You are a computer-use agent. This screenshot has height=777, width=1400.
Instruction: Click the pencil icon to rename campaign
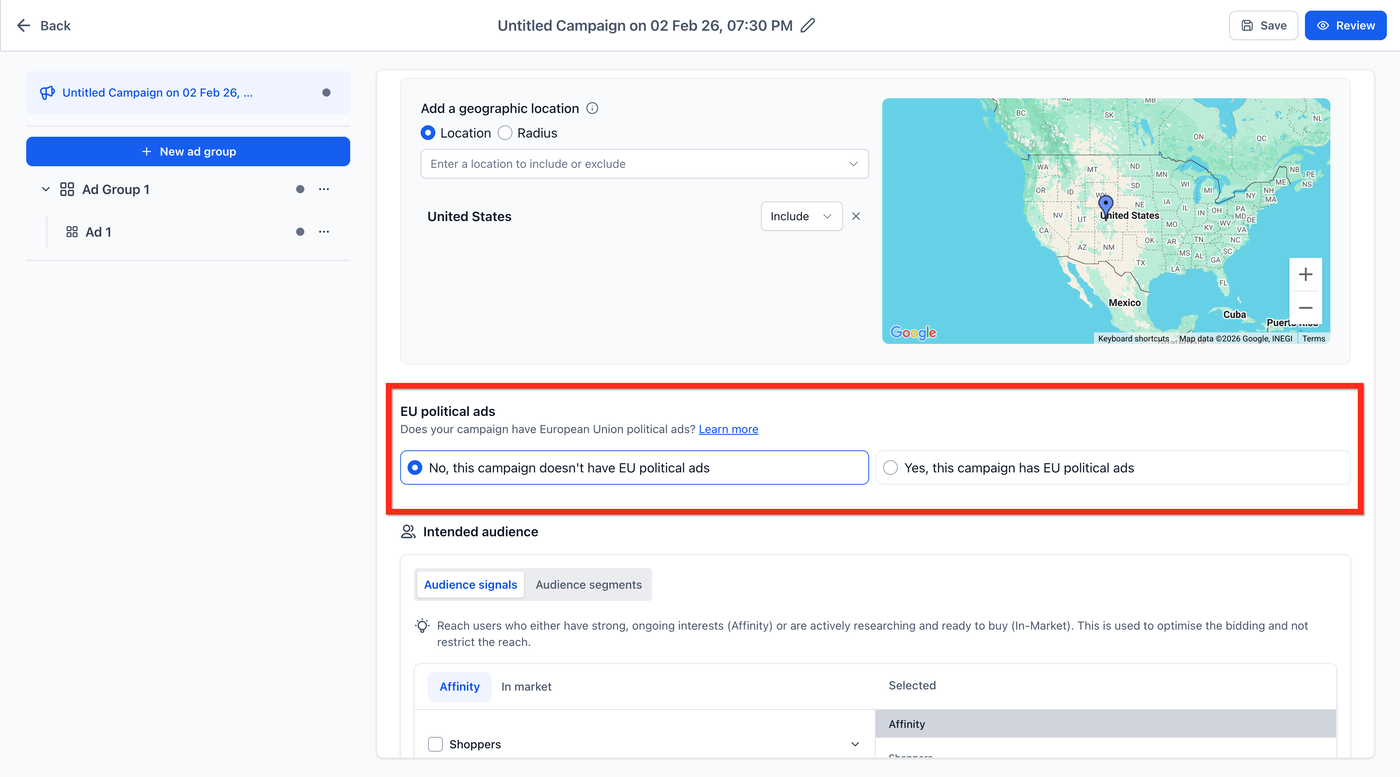point(808,26)
